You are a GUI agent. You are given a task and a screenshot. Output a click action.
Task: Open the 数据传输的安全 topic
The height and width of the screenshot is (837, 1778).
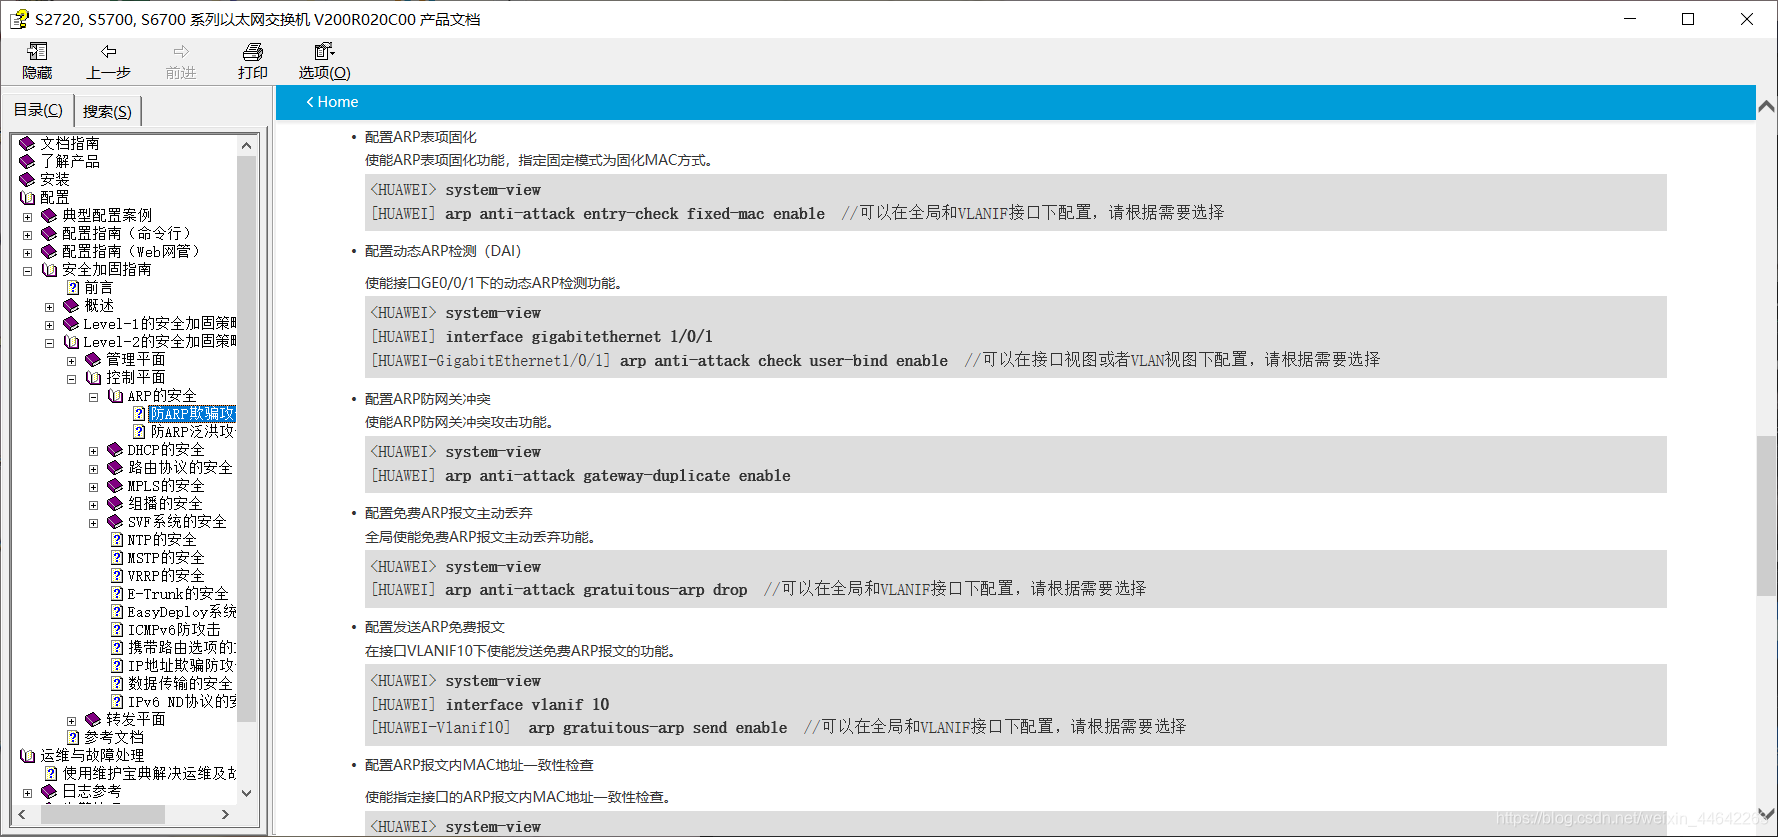point(180,684)
